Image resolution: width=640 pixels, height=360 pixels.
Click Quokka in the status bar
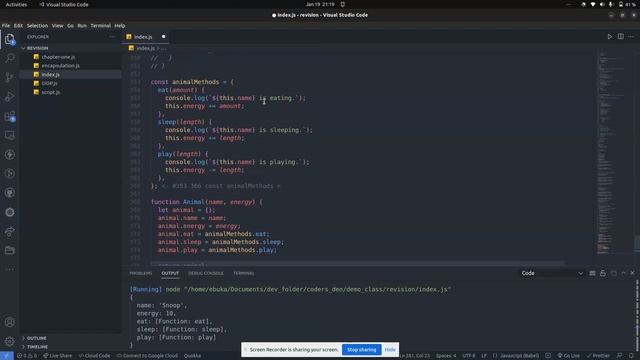point(192,356)
